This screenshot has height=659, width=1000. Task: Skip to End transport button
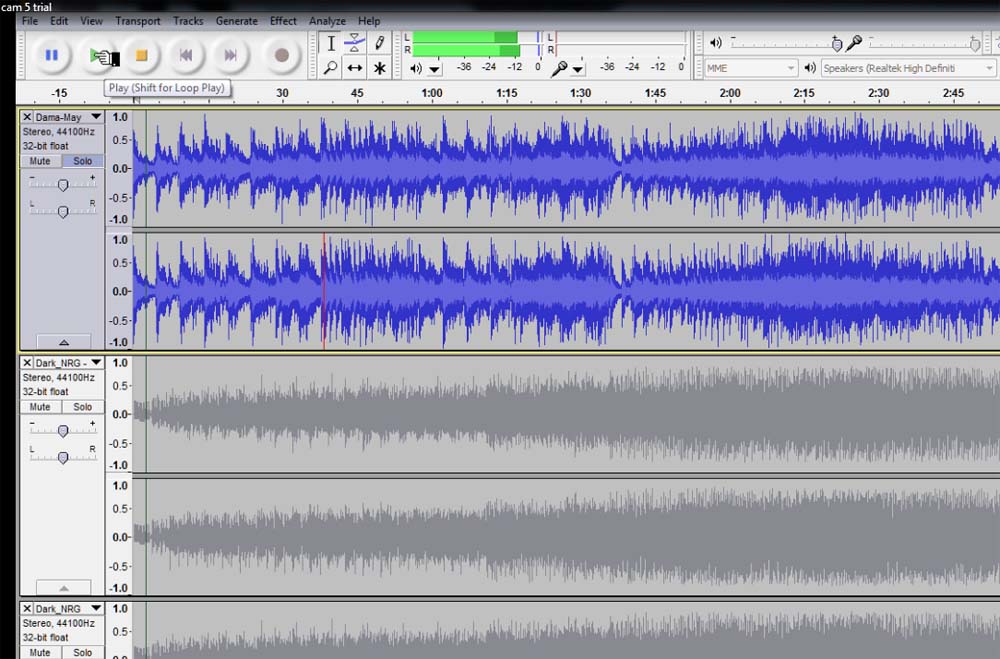tap(230, 56)
